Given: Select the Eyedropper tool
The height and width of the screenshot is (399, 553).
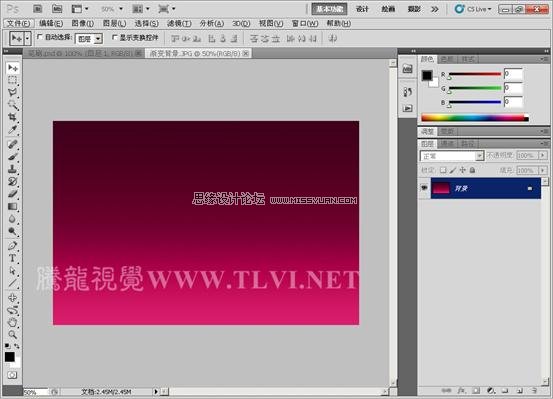Looking at the screenshot, I should click(x=13, y=129).
